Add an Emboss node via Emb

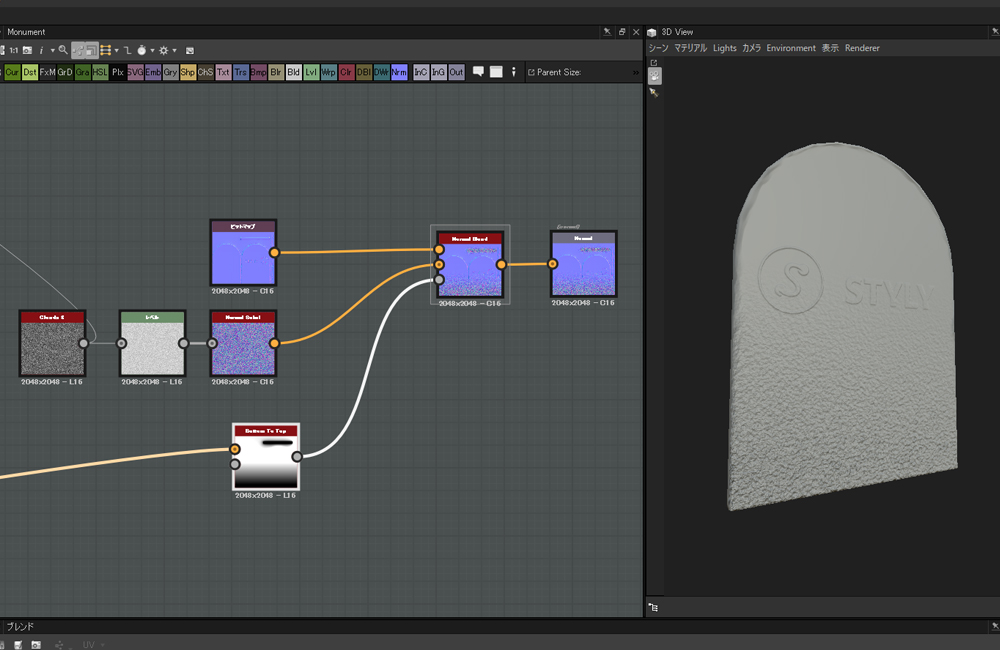[153, 72]
